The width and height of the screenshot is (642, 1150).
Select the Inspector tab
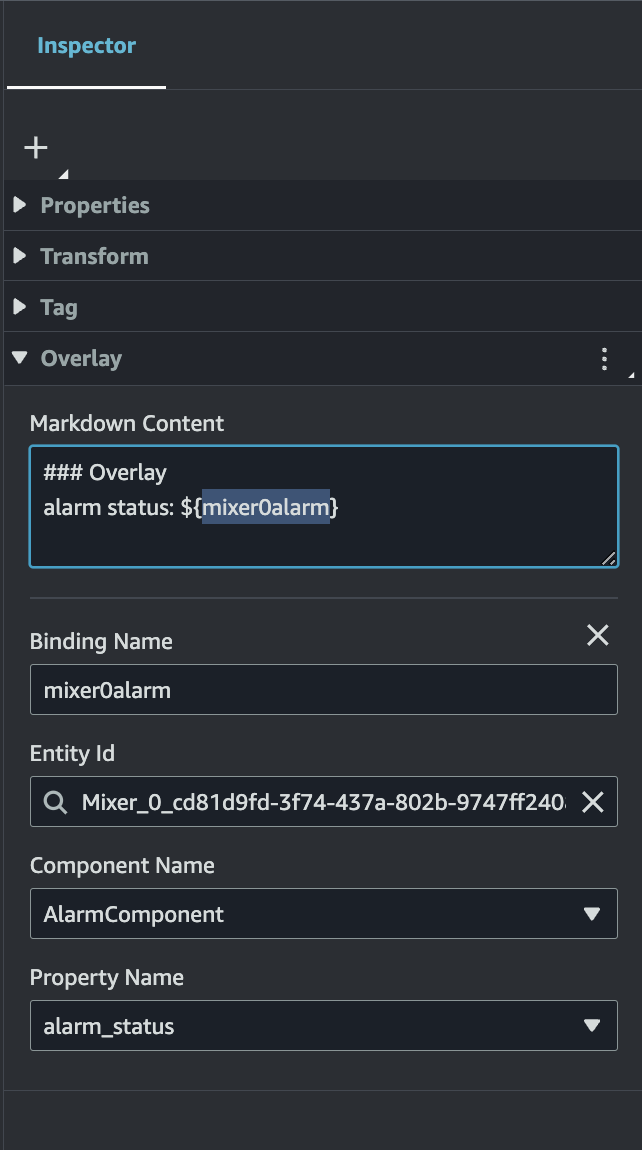point(86,45)
